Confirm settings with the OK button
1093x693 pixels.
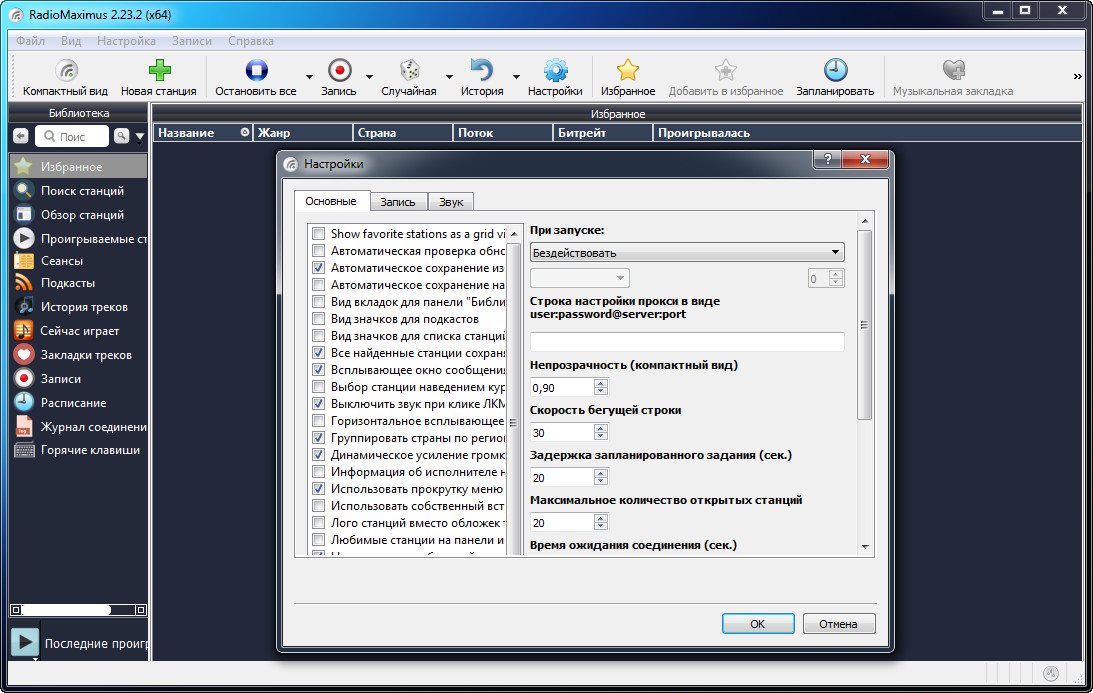click(x=758, y=623)
